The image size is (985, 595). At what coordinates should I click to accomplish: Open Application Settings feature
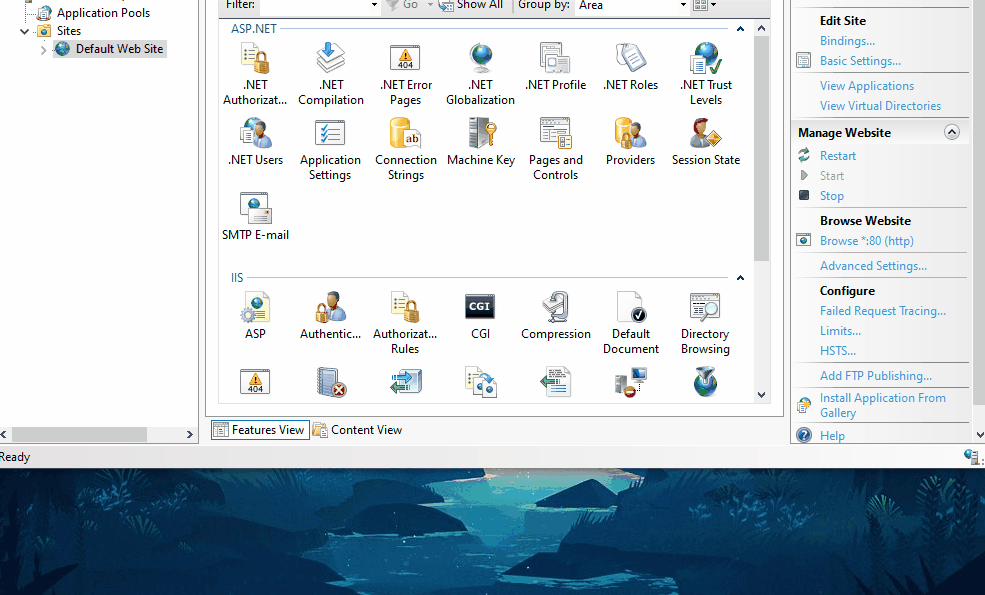330,150
